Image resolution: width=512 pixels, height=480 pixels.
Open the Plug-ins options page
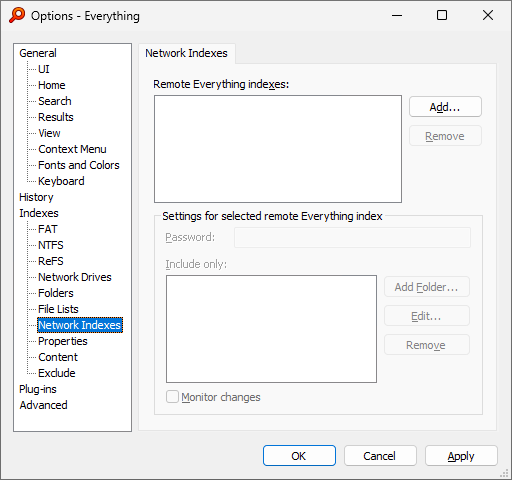(x=38, y=389)
